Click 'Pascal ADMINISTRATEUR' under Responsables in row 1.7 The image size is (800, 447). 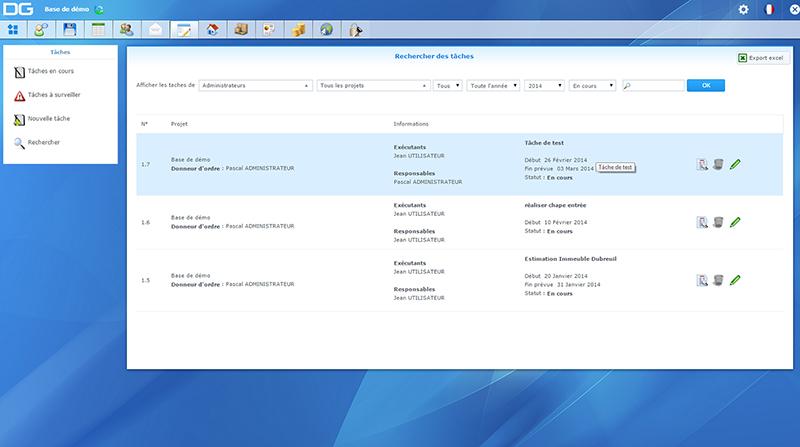point(428,182)
